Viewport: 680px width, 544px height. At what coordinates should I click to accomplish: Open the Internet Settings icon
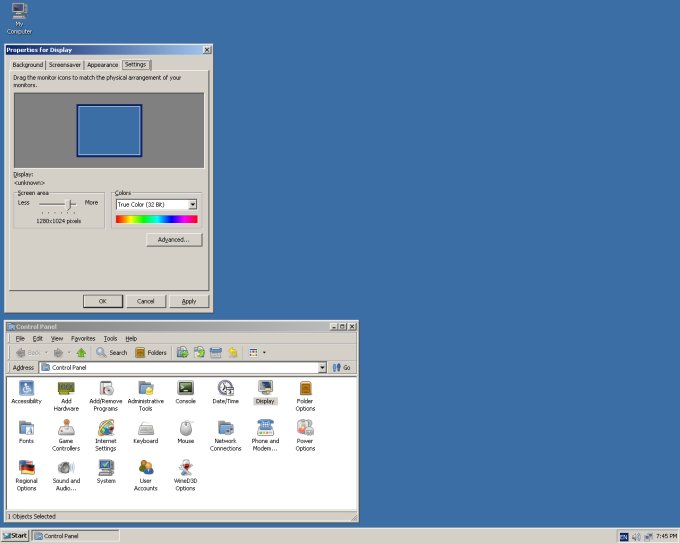[x=106, y=436]
